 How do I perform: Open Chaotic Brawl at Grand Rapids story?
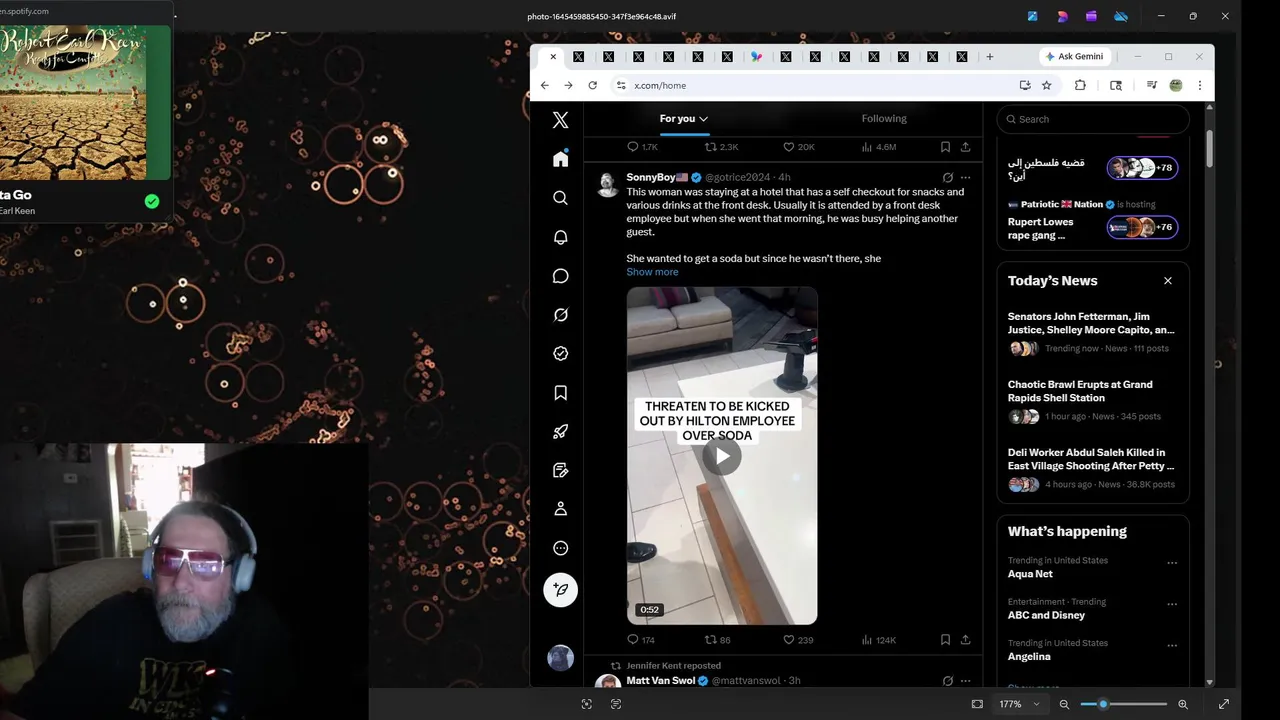pos(1080,391)
